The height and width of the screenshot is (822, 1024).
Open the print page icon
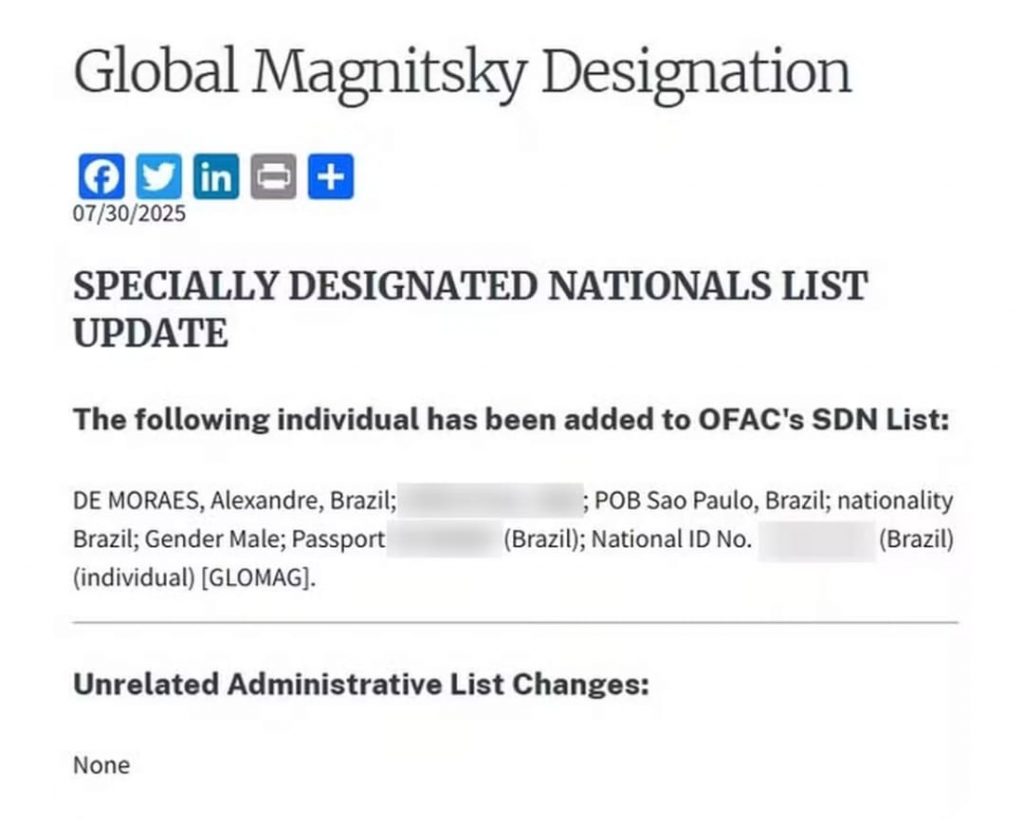tap(274, 176)
